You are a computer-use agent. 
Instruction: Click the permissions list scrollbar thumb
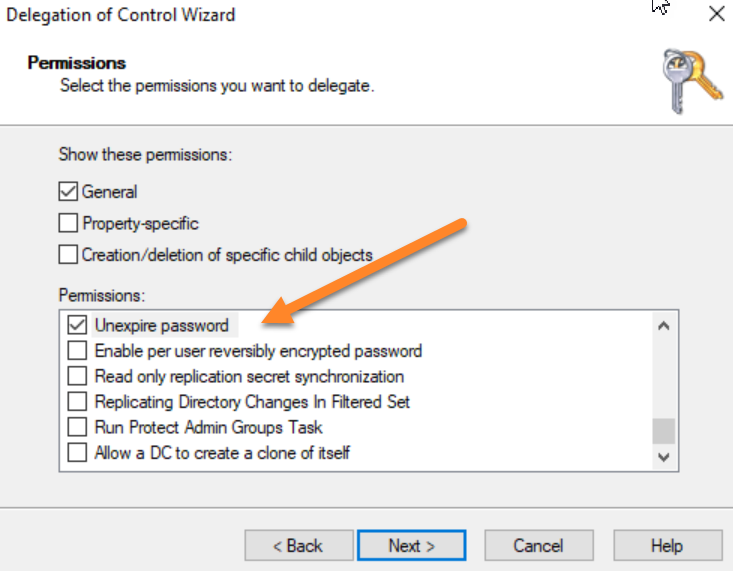[x=663, y=431]
